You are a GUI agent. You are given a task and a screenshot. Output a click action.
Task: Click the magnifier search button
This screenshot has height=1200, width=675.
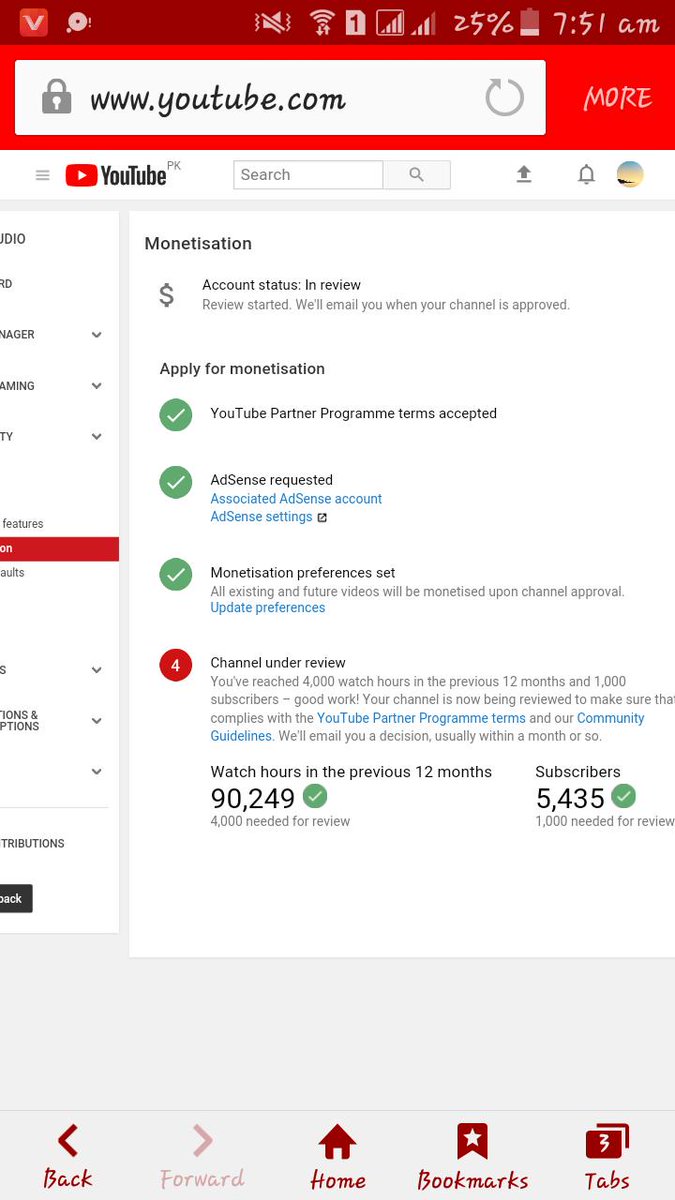pos(417,175)
